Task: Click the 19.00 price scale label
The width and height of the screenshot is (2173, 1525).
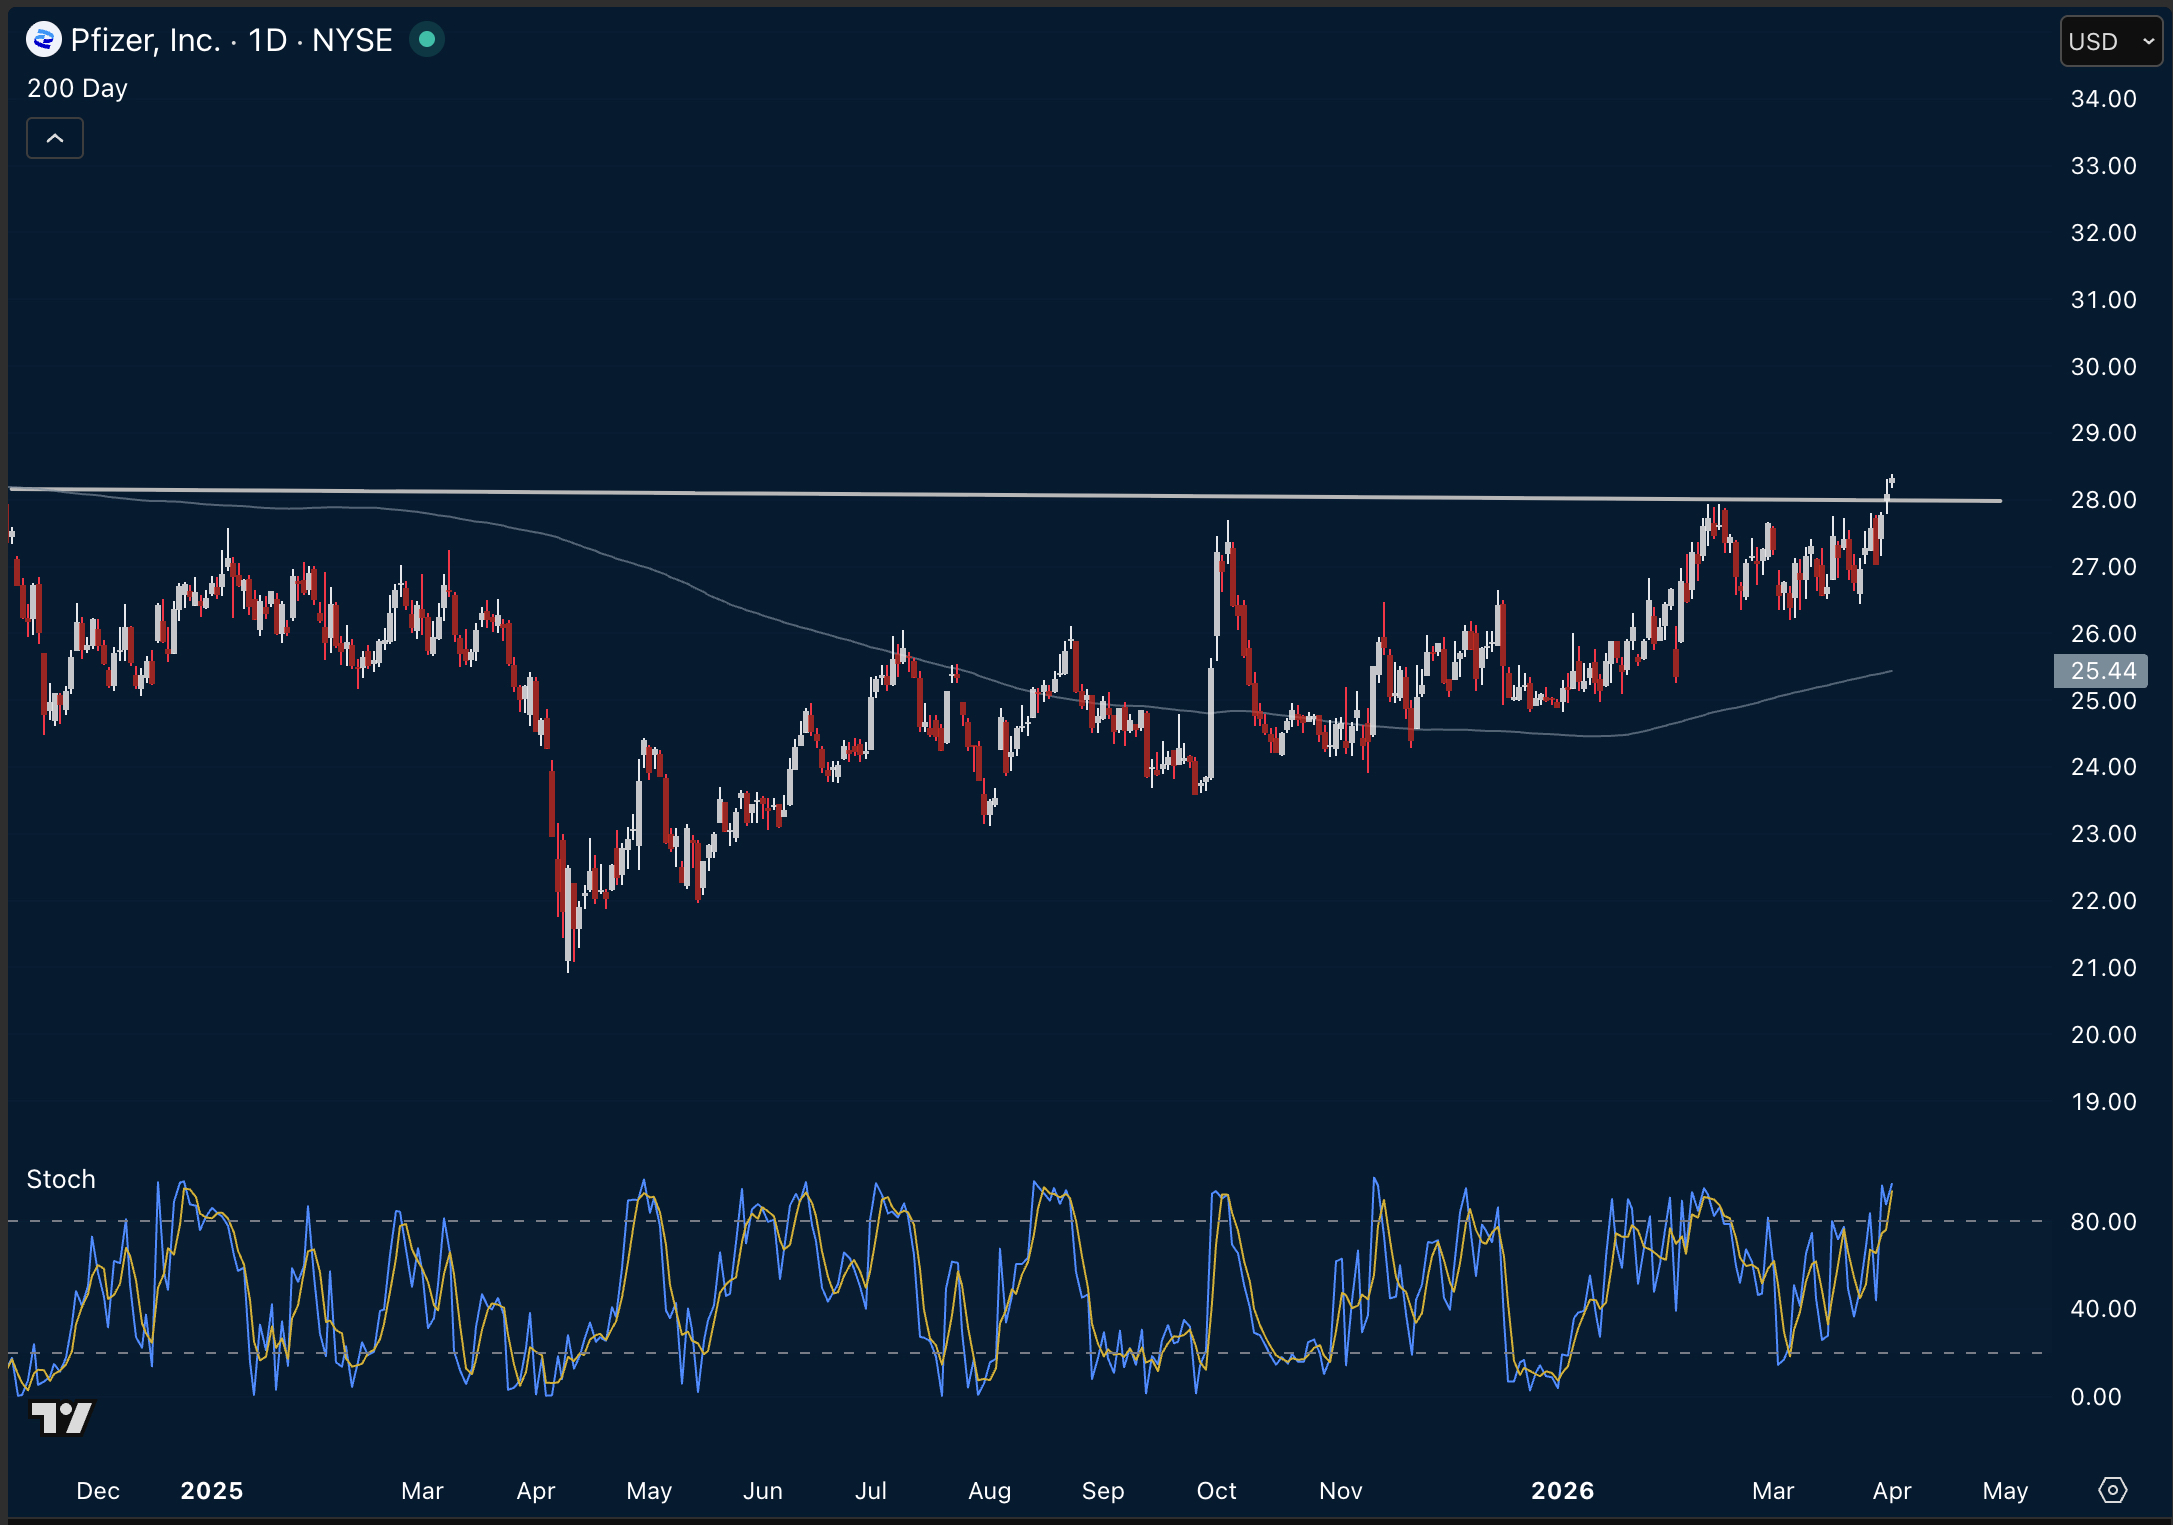Action: coord(2103,1101)
